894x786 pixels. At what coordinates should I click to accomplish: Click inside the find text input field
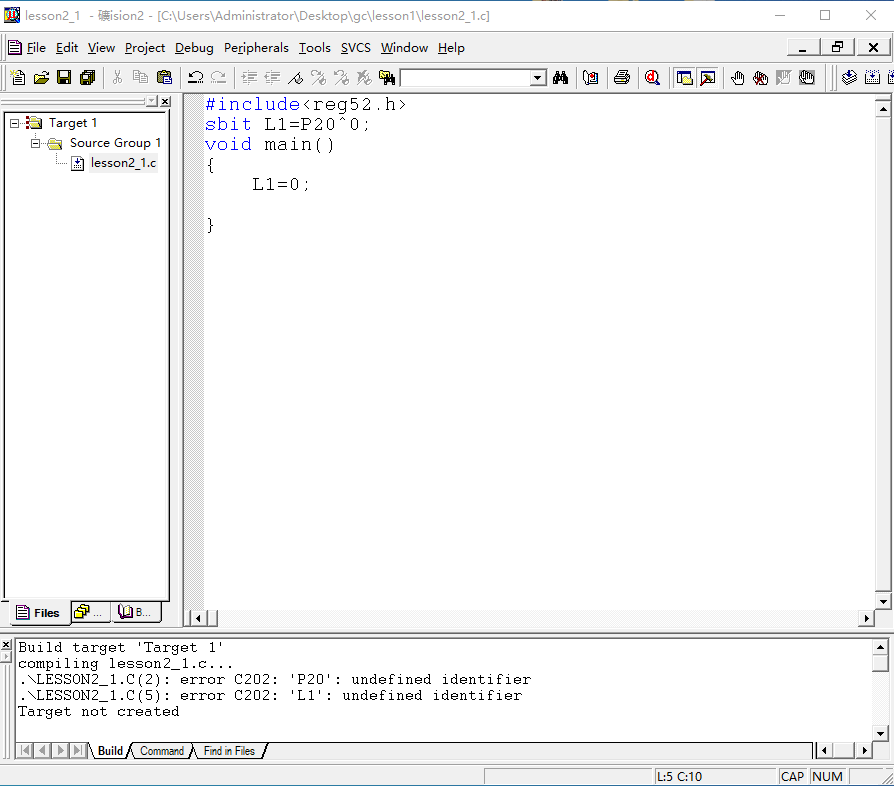click(466, 78)
